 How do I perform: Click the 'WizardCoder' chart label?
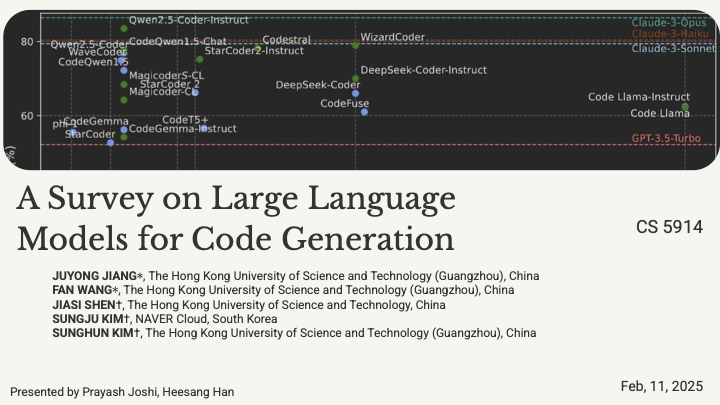click(393, 37)
